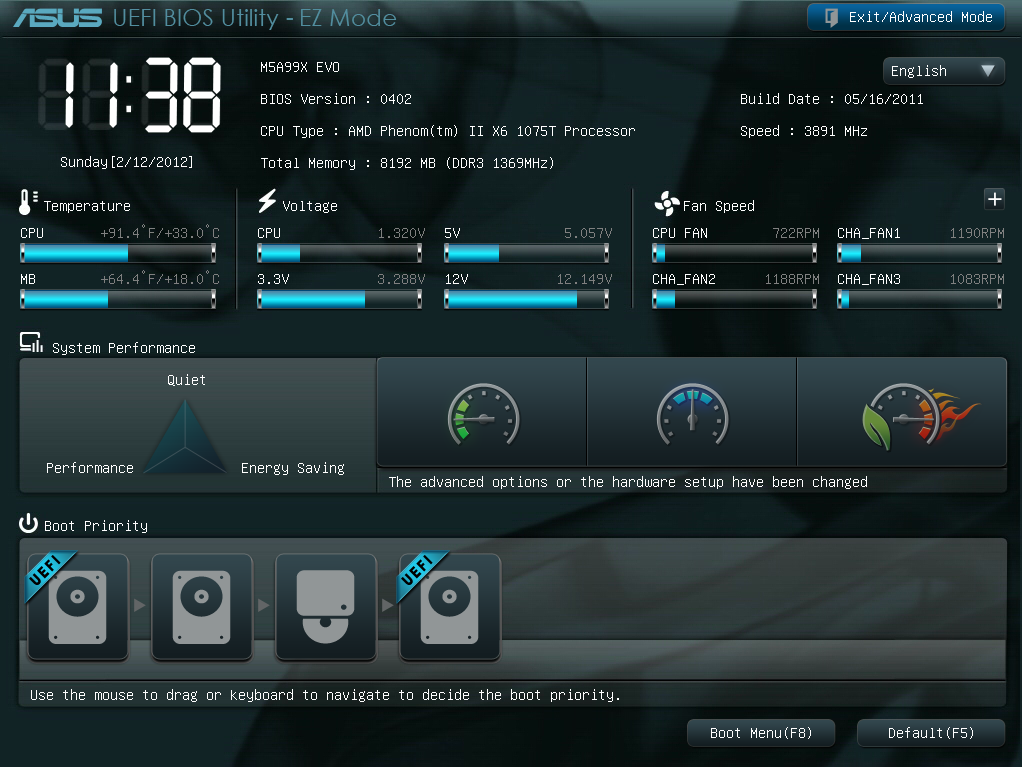Click the CHA_FAN1 speed bar
The height and width of the screenshot is (767, 1022).
coord(920,253)
